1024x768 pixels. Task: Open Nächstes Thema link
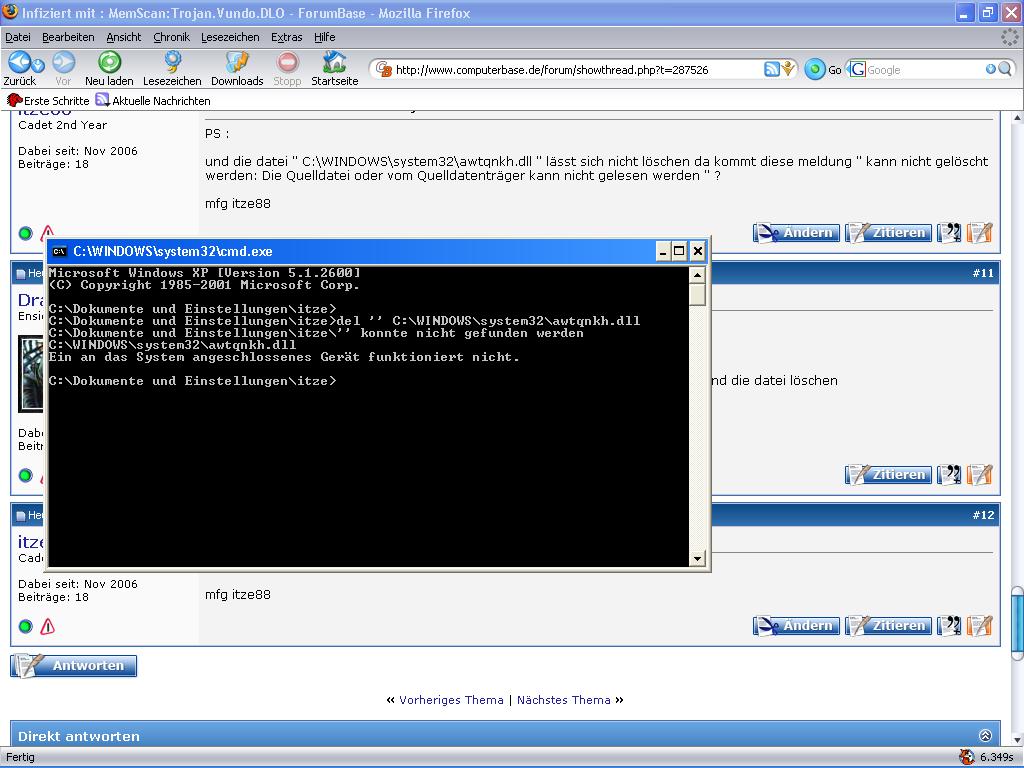(x=564, y=700)
